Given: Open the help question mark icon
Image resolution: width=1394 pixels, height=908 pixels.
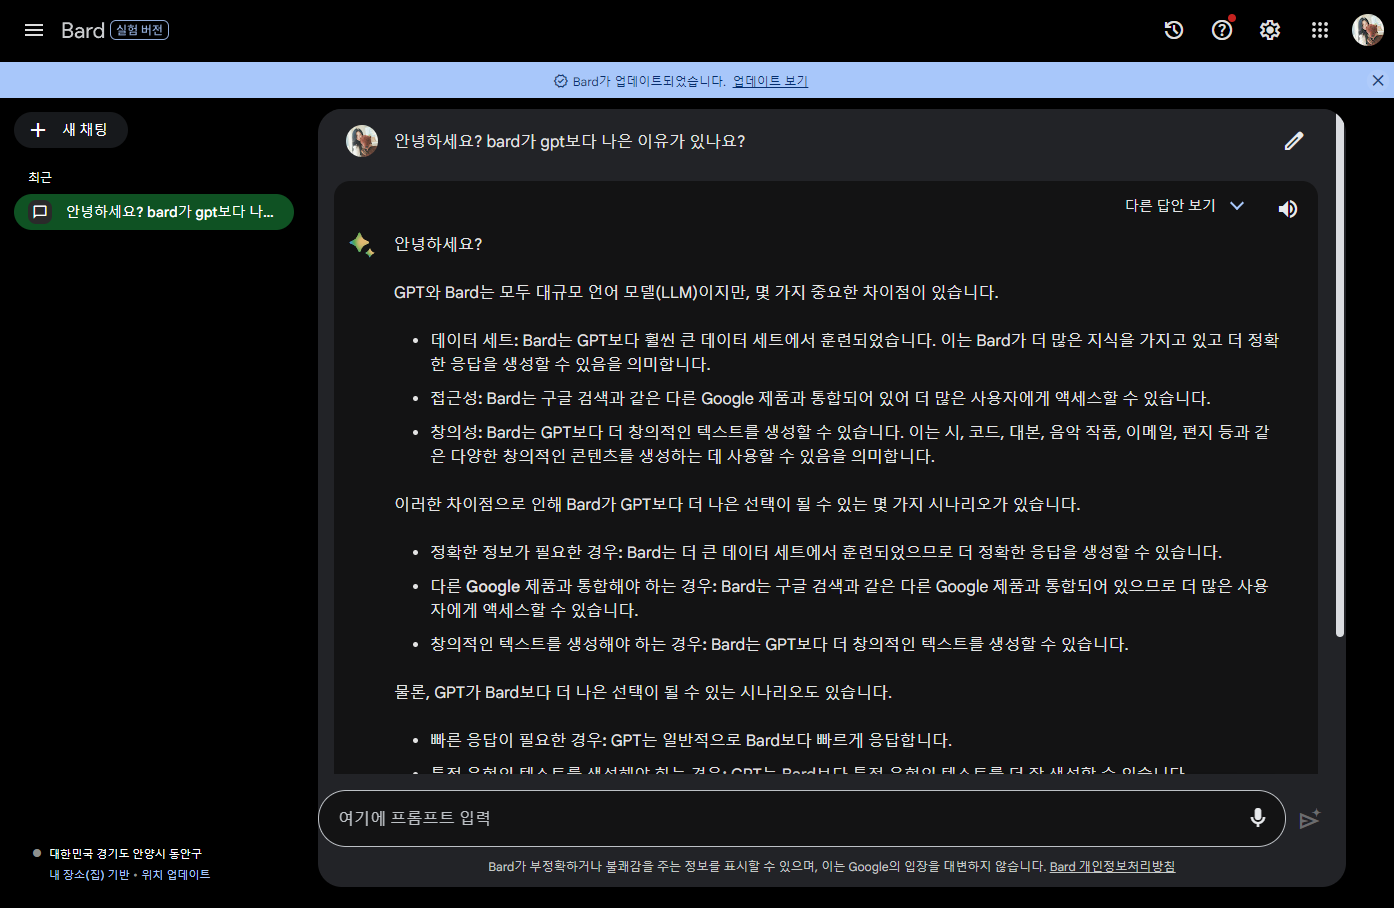Looking at the screenshot, I should tap(1222, 30).
